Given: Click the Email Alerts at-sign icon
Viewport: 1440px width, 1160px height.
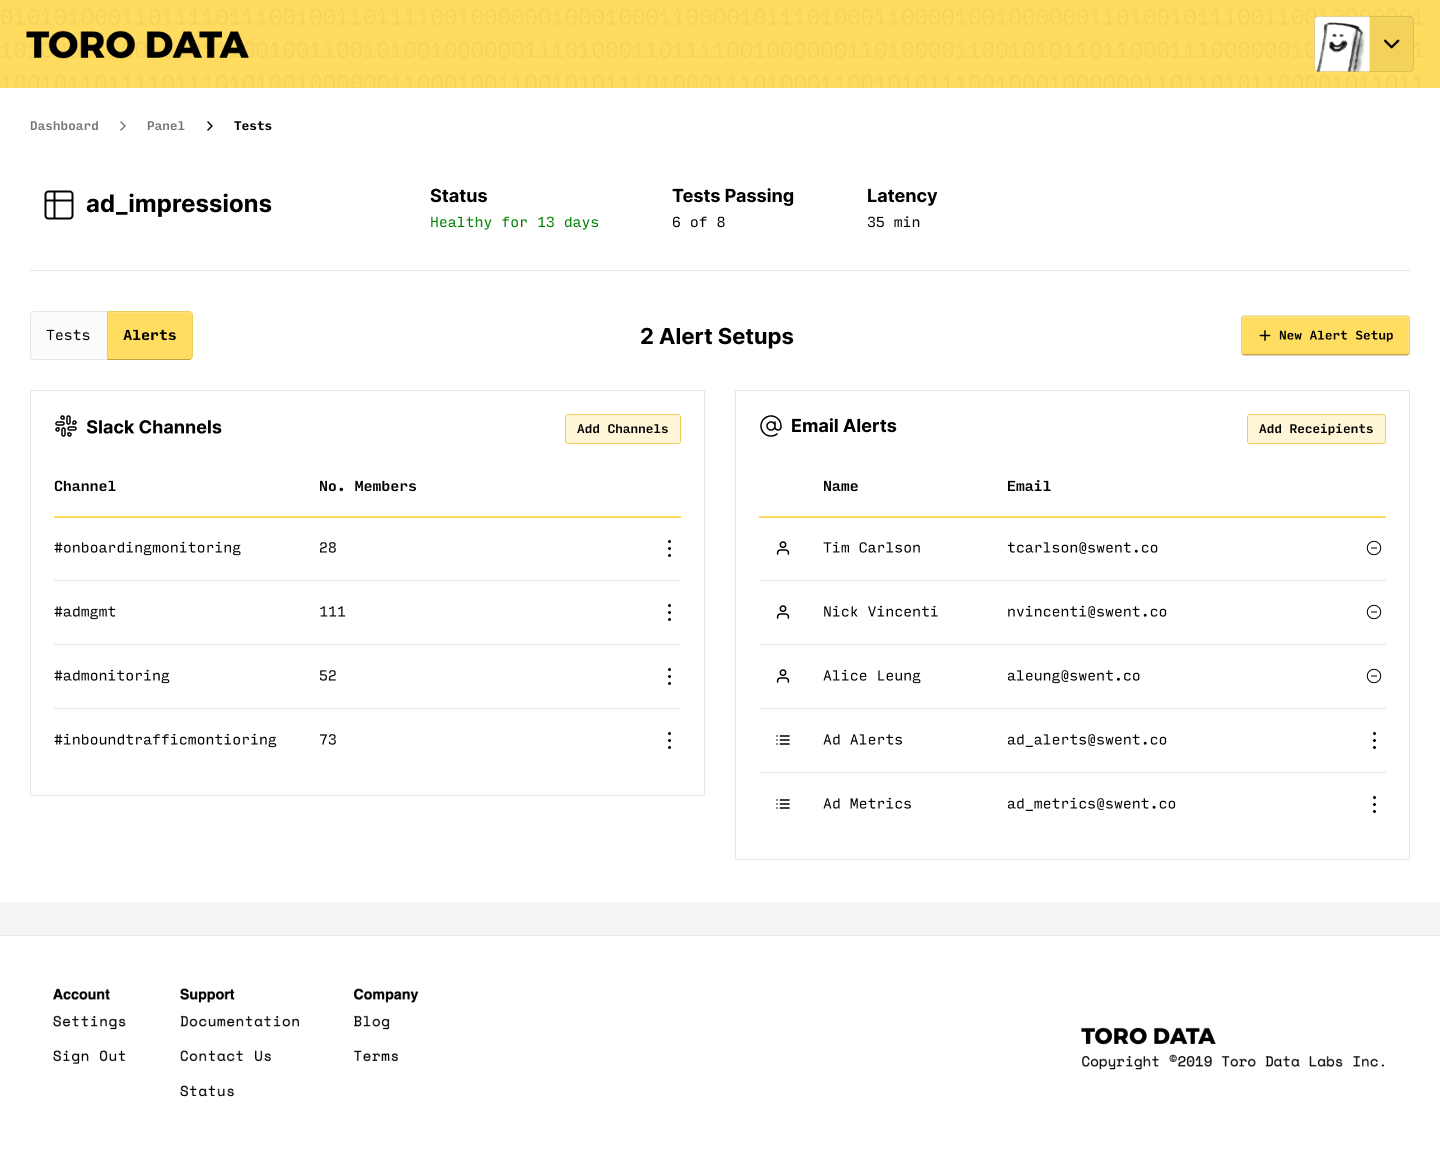Looking at the screenshot, I should pyautogui.click(x=771, y=426).
